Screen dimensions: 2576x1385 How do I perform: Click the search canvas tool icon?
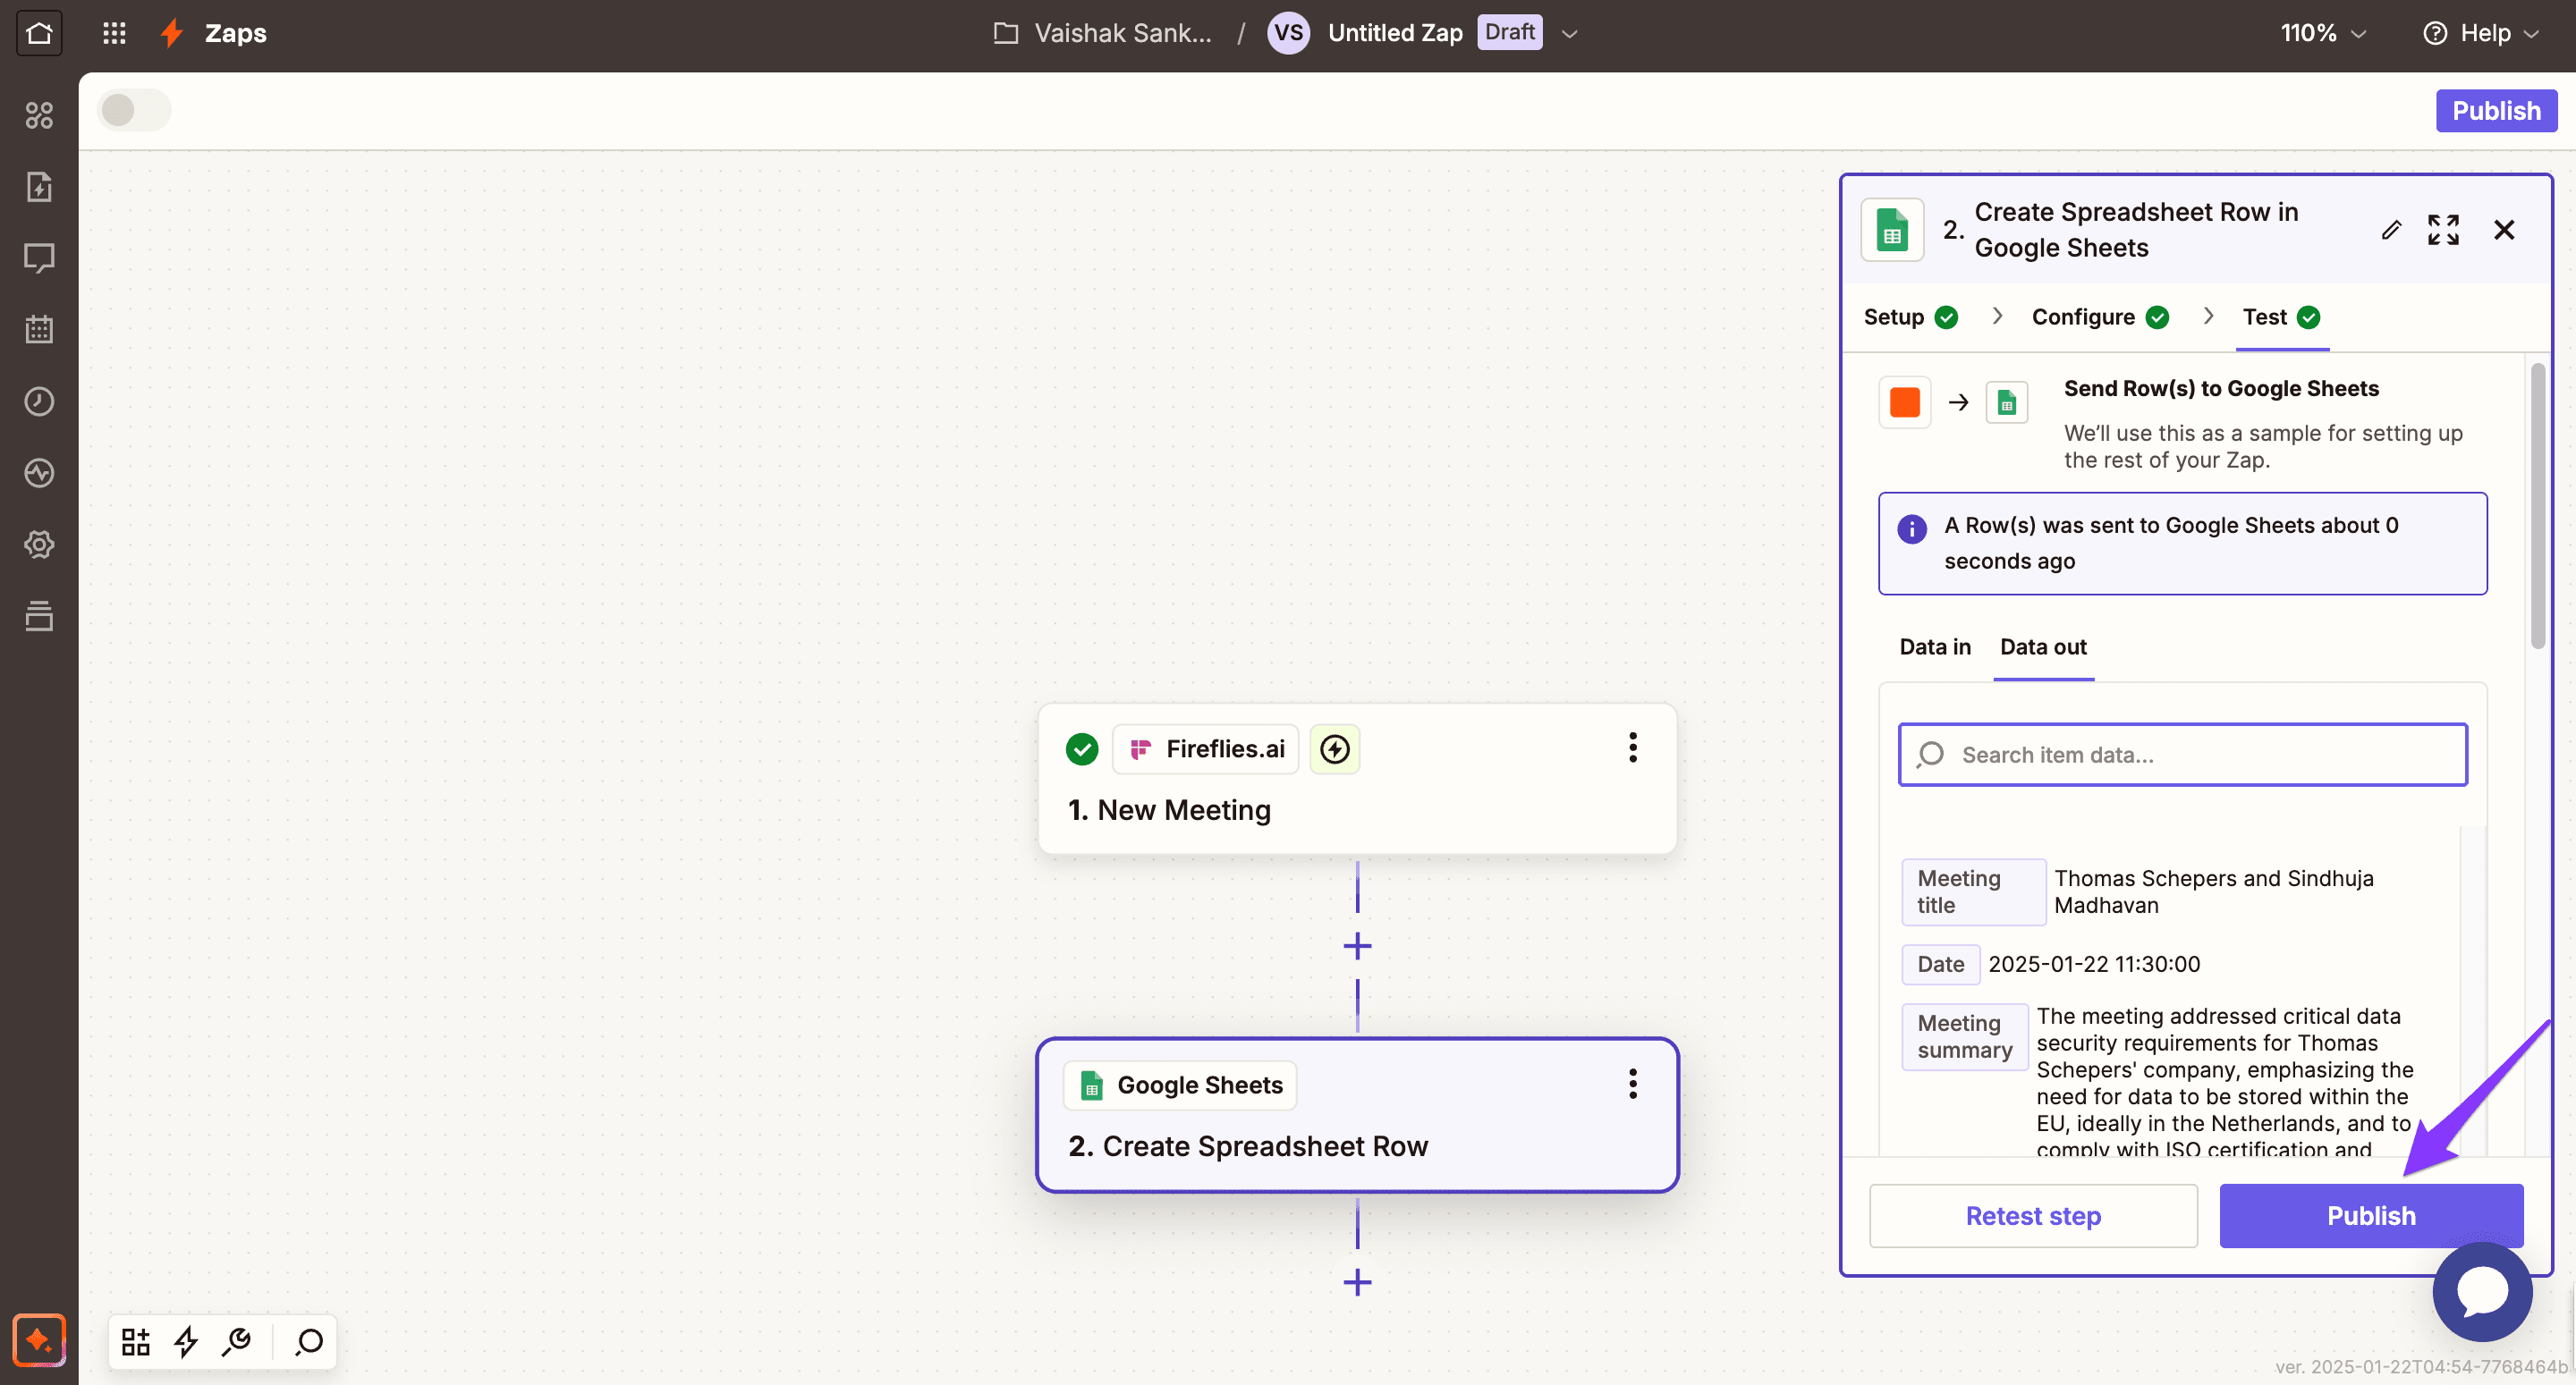[309, 1341]
